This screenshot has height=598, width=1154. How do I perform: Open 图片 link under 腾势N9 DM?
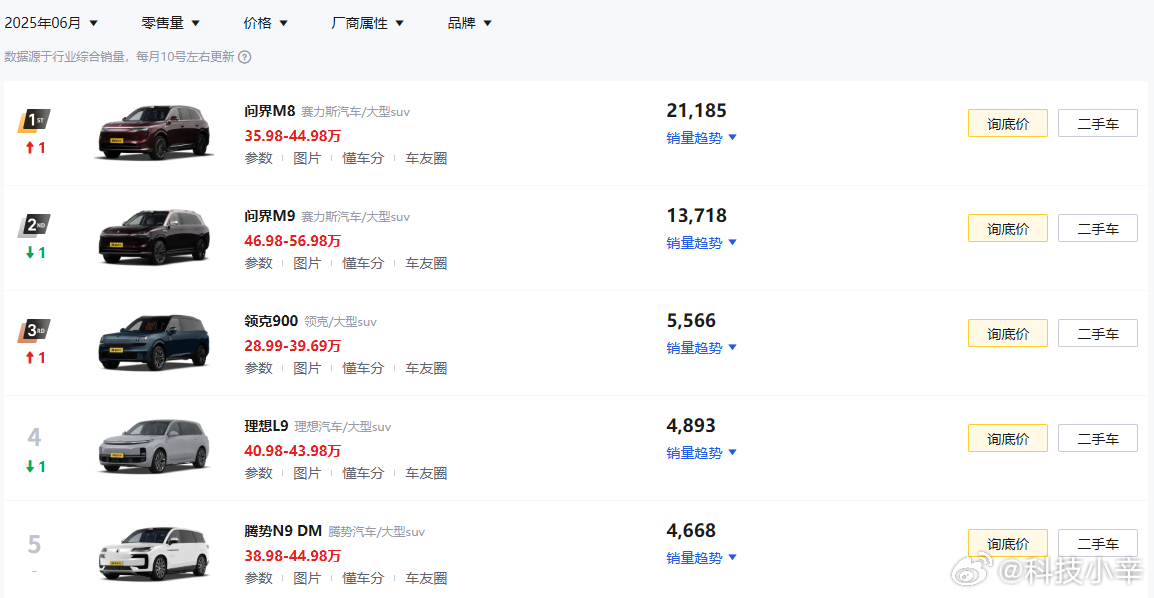click(307, 578)
